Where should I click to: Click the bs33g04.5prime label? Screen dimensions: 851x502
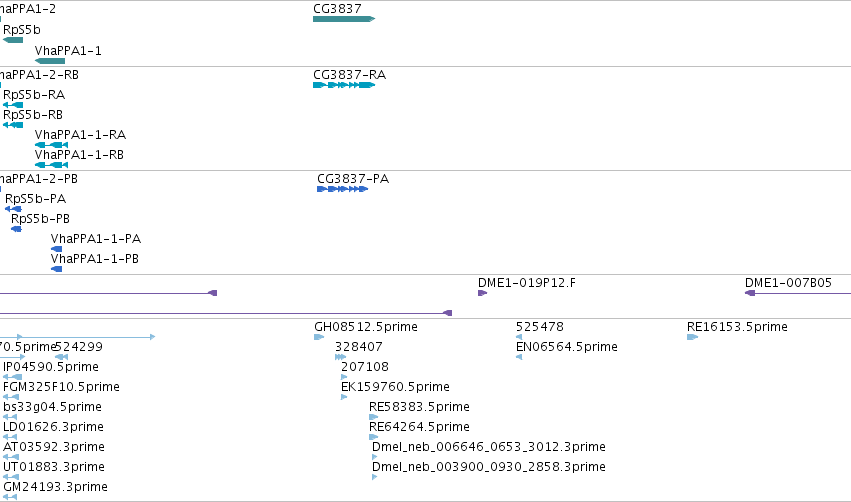coord(52,407)
